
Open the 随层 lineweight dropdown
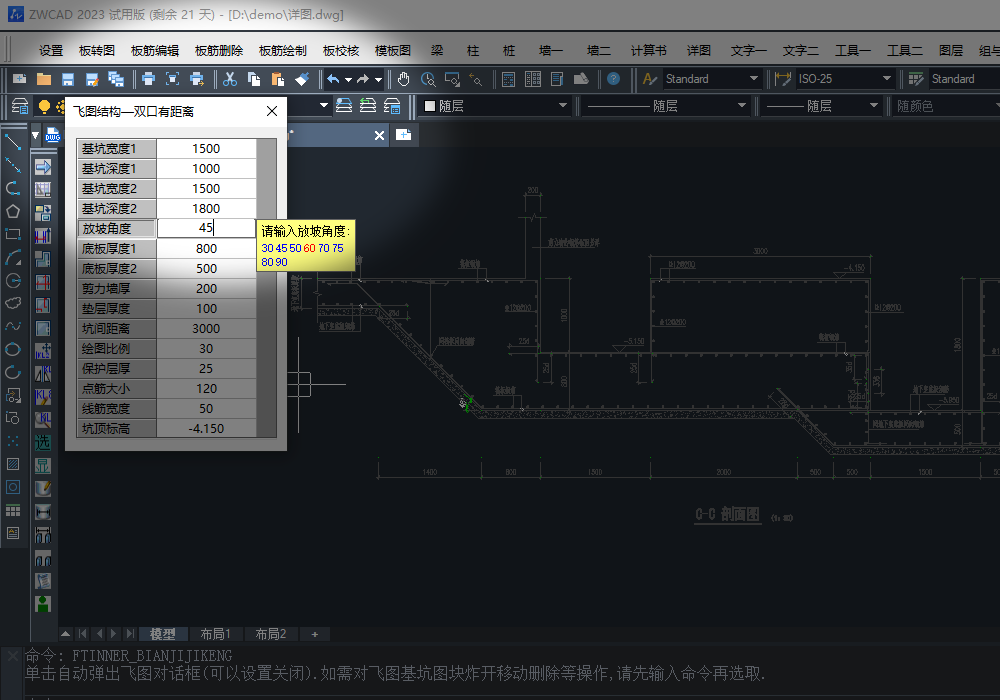pyautogui.click(x=821, y=106)
